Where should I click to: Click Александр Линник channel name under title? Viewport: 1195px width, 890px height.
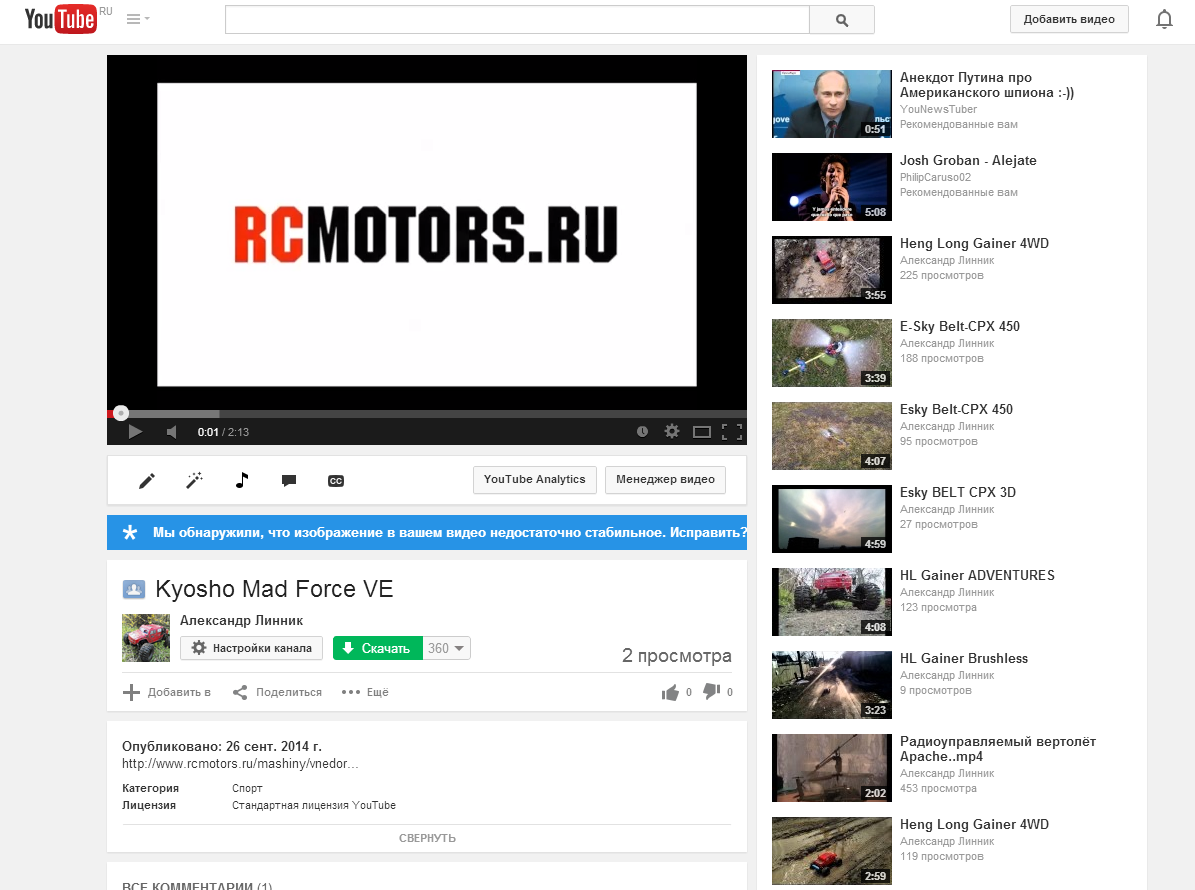(x=242, y=621)
